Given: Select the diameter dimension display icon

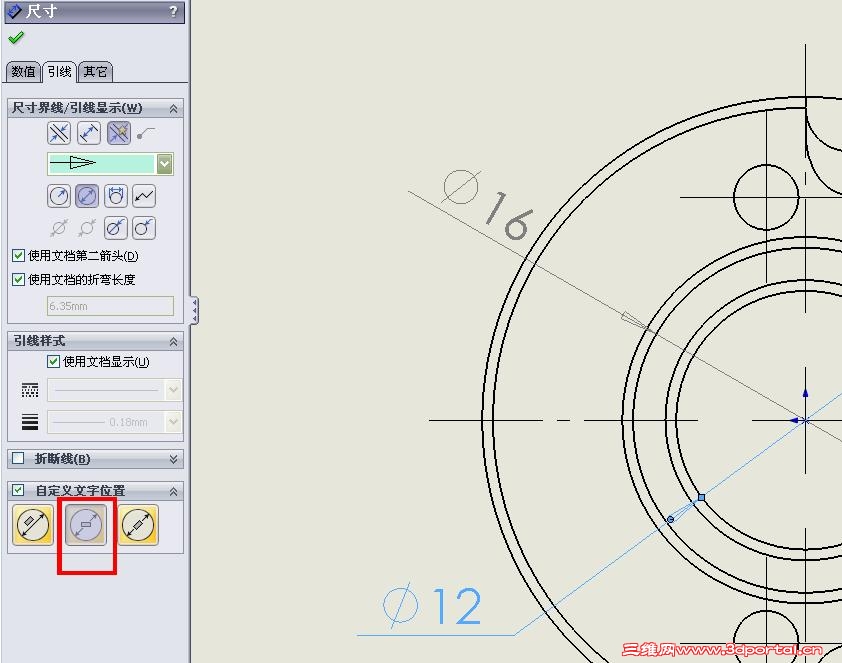Looking at the screenshot, I should tap(87, 196).
